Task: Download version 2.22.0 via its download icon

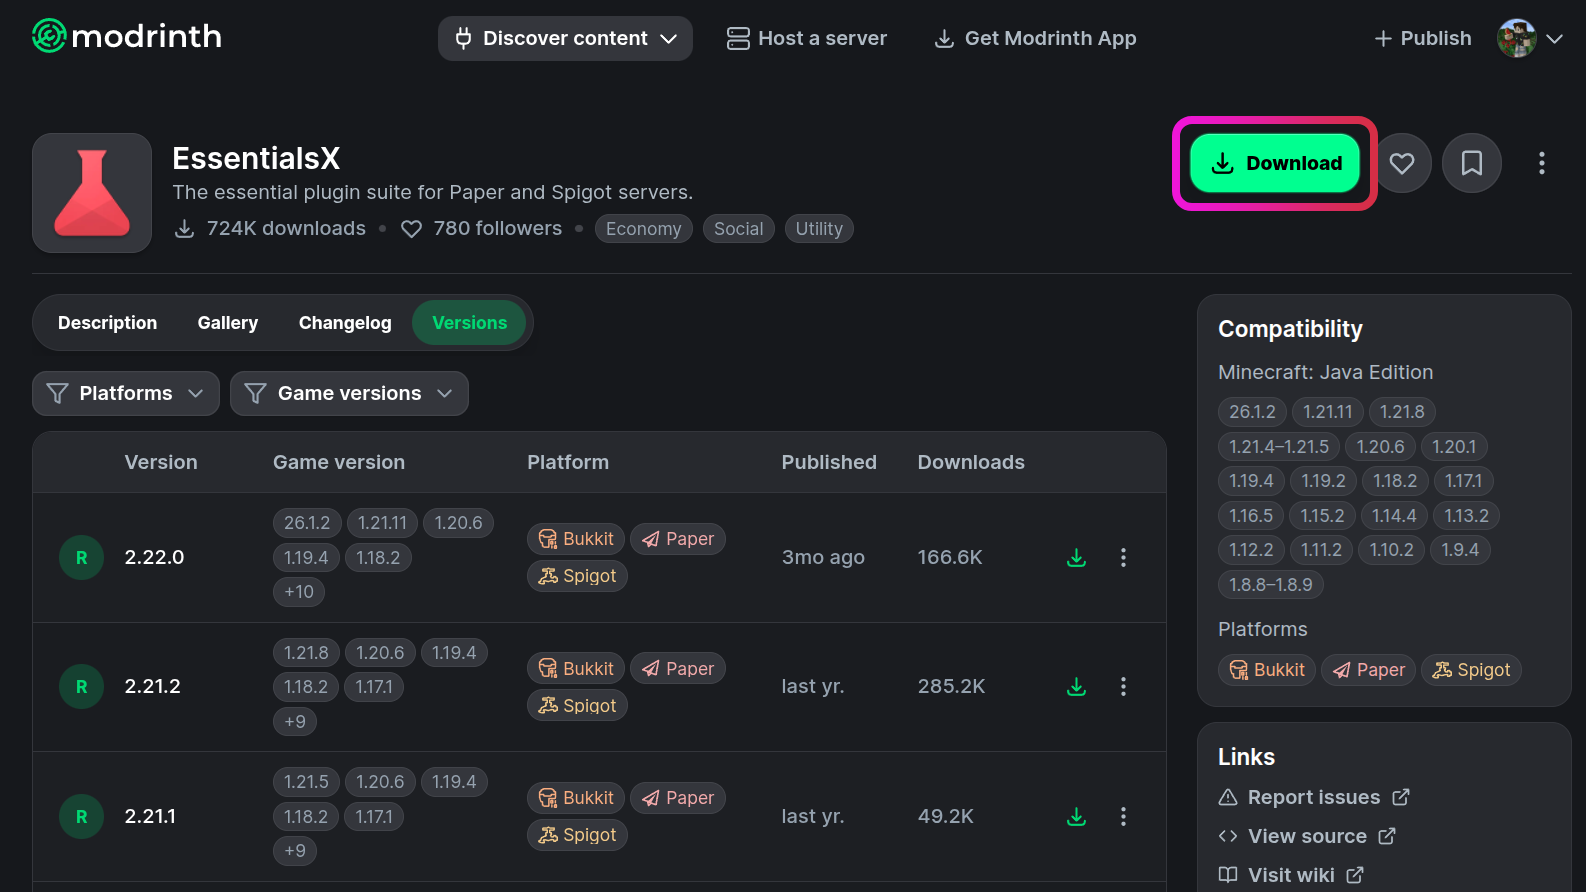Action: [x=1076, y=557]
